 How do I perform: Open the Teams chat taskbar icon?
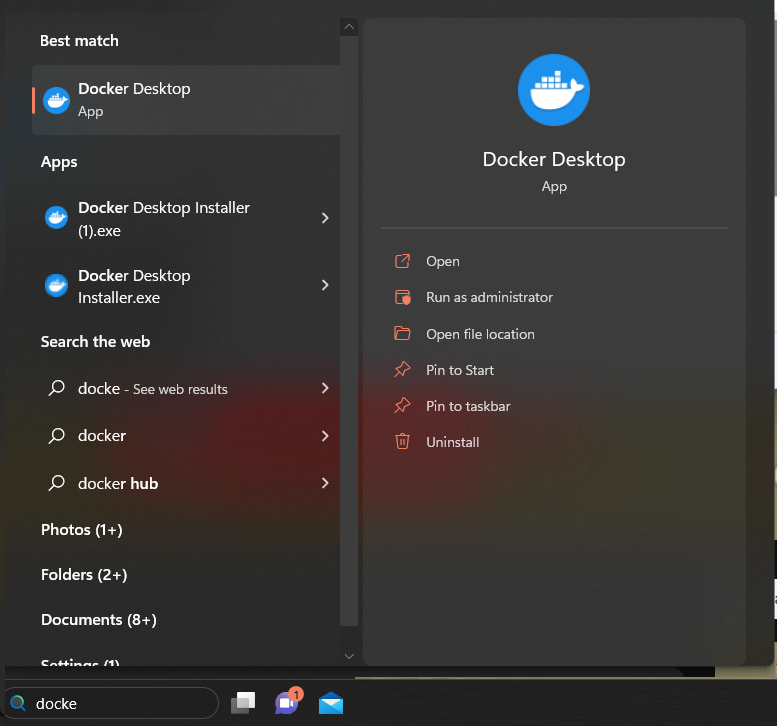[x=287, y=702]
